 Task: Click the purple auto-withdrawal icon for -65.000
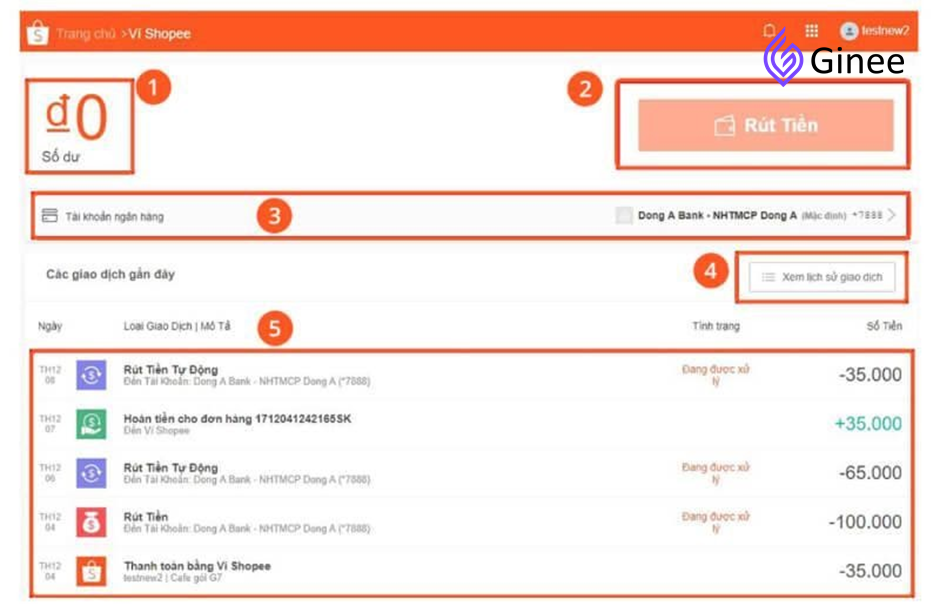coord(91,473)
